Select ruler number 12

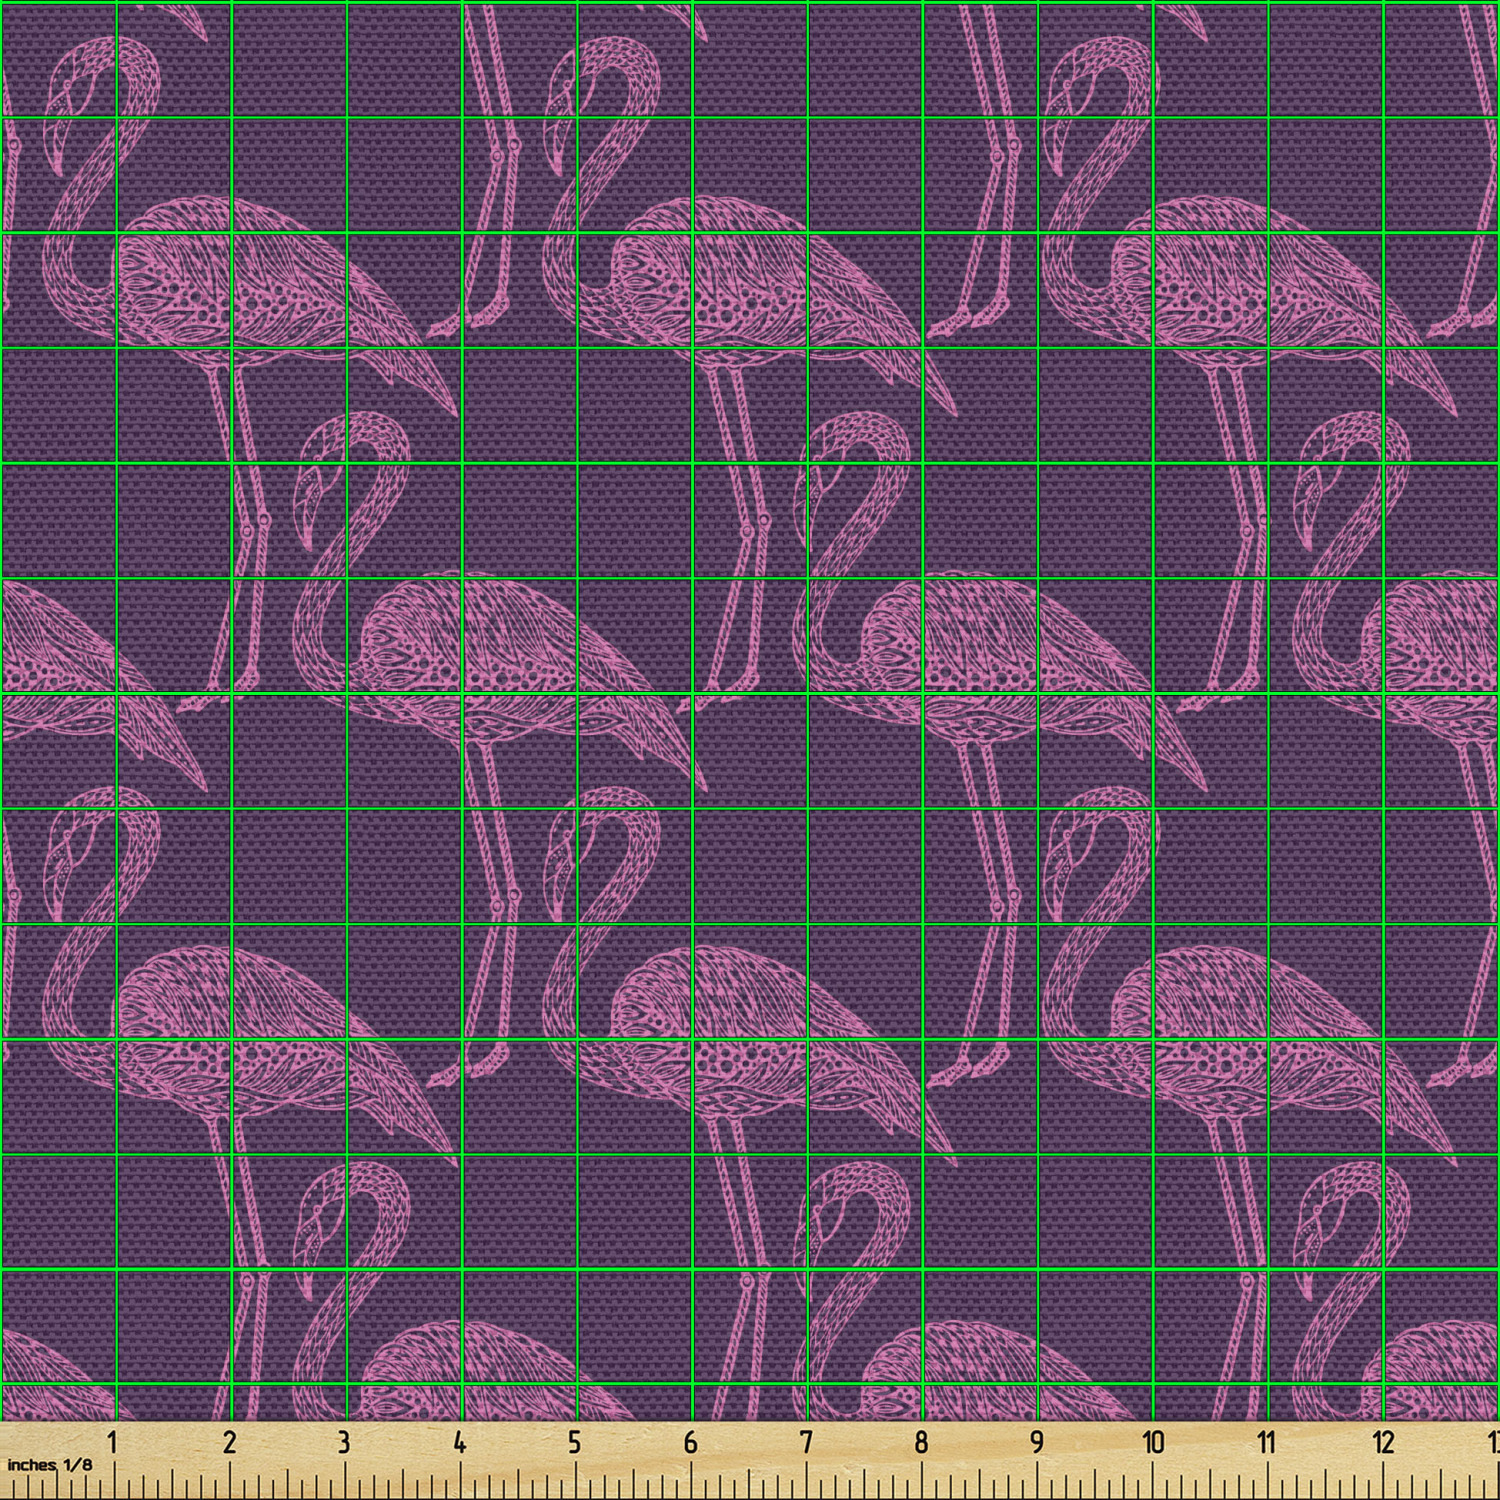(x=1384, y=1443)
